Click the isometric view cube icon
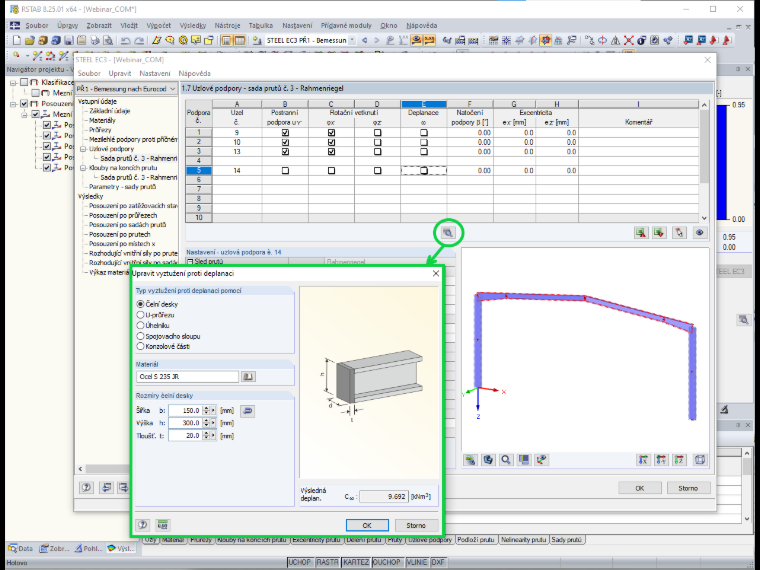 700,459
